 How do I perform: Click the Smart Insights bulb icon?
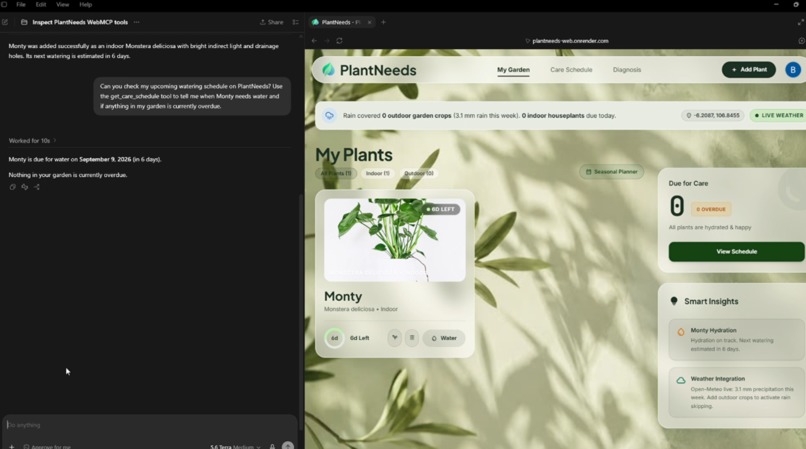pyautogui.click(x=674, y=301)
